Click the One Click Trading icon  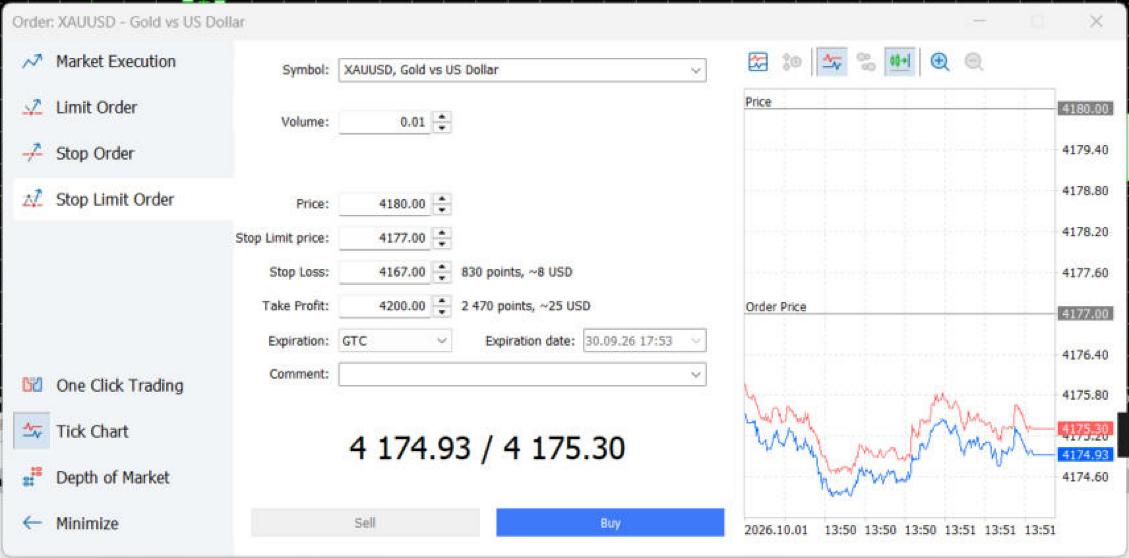click(32, 385)
